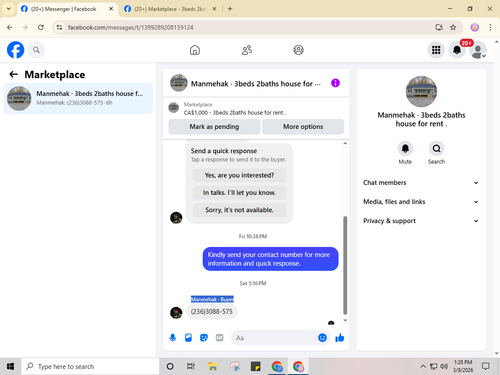
Task: Click the 'Kindly send your contact number' message
Action: (x=270, y=259)
